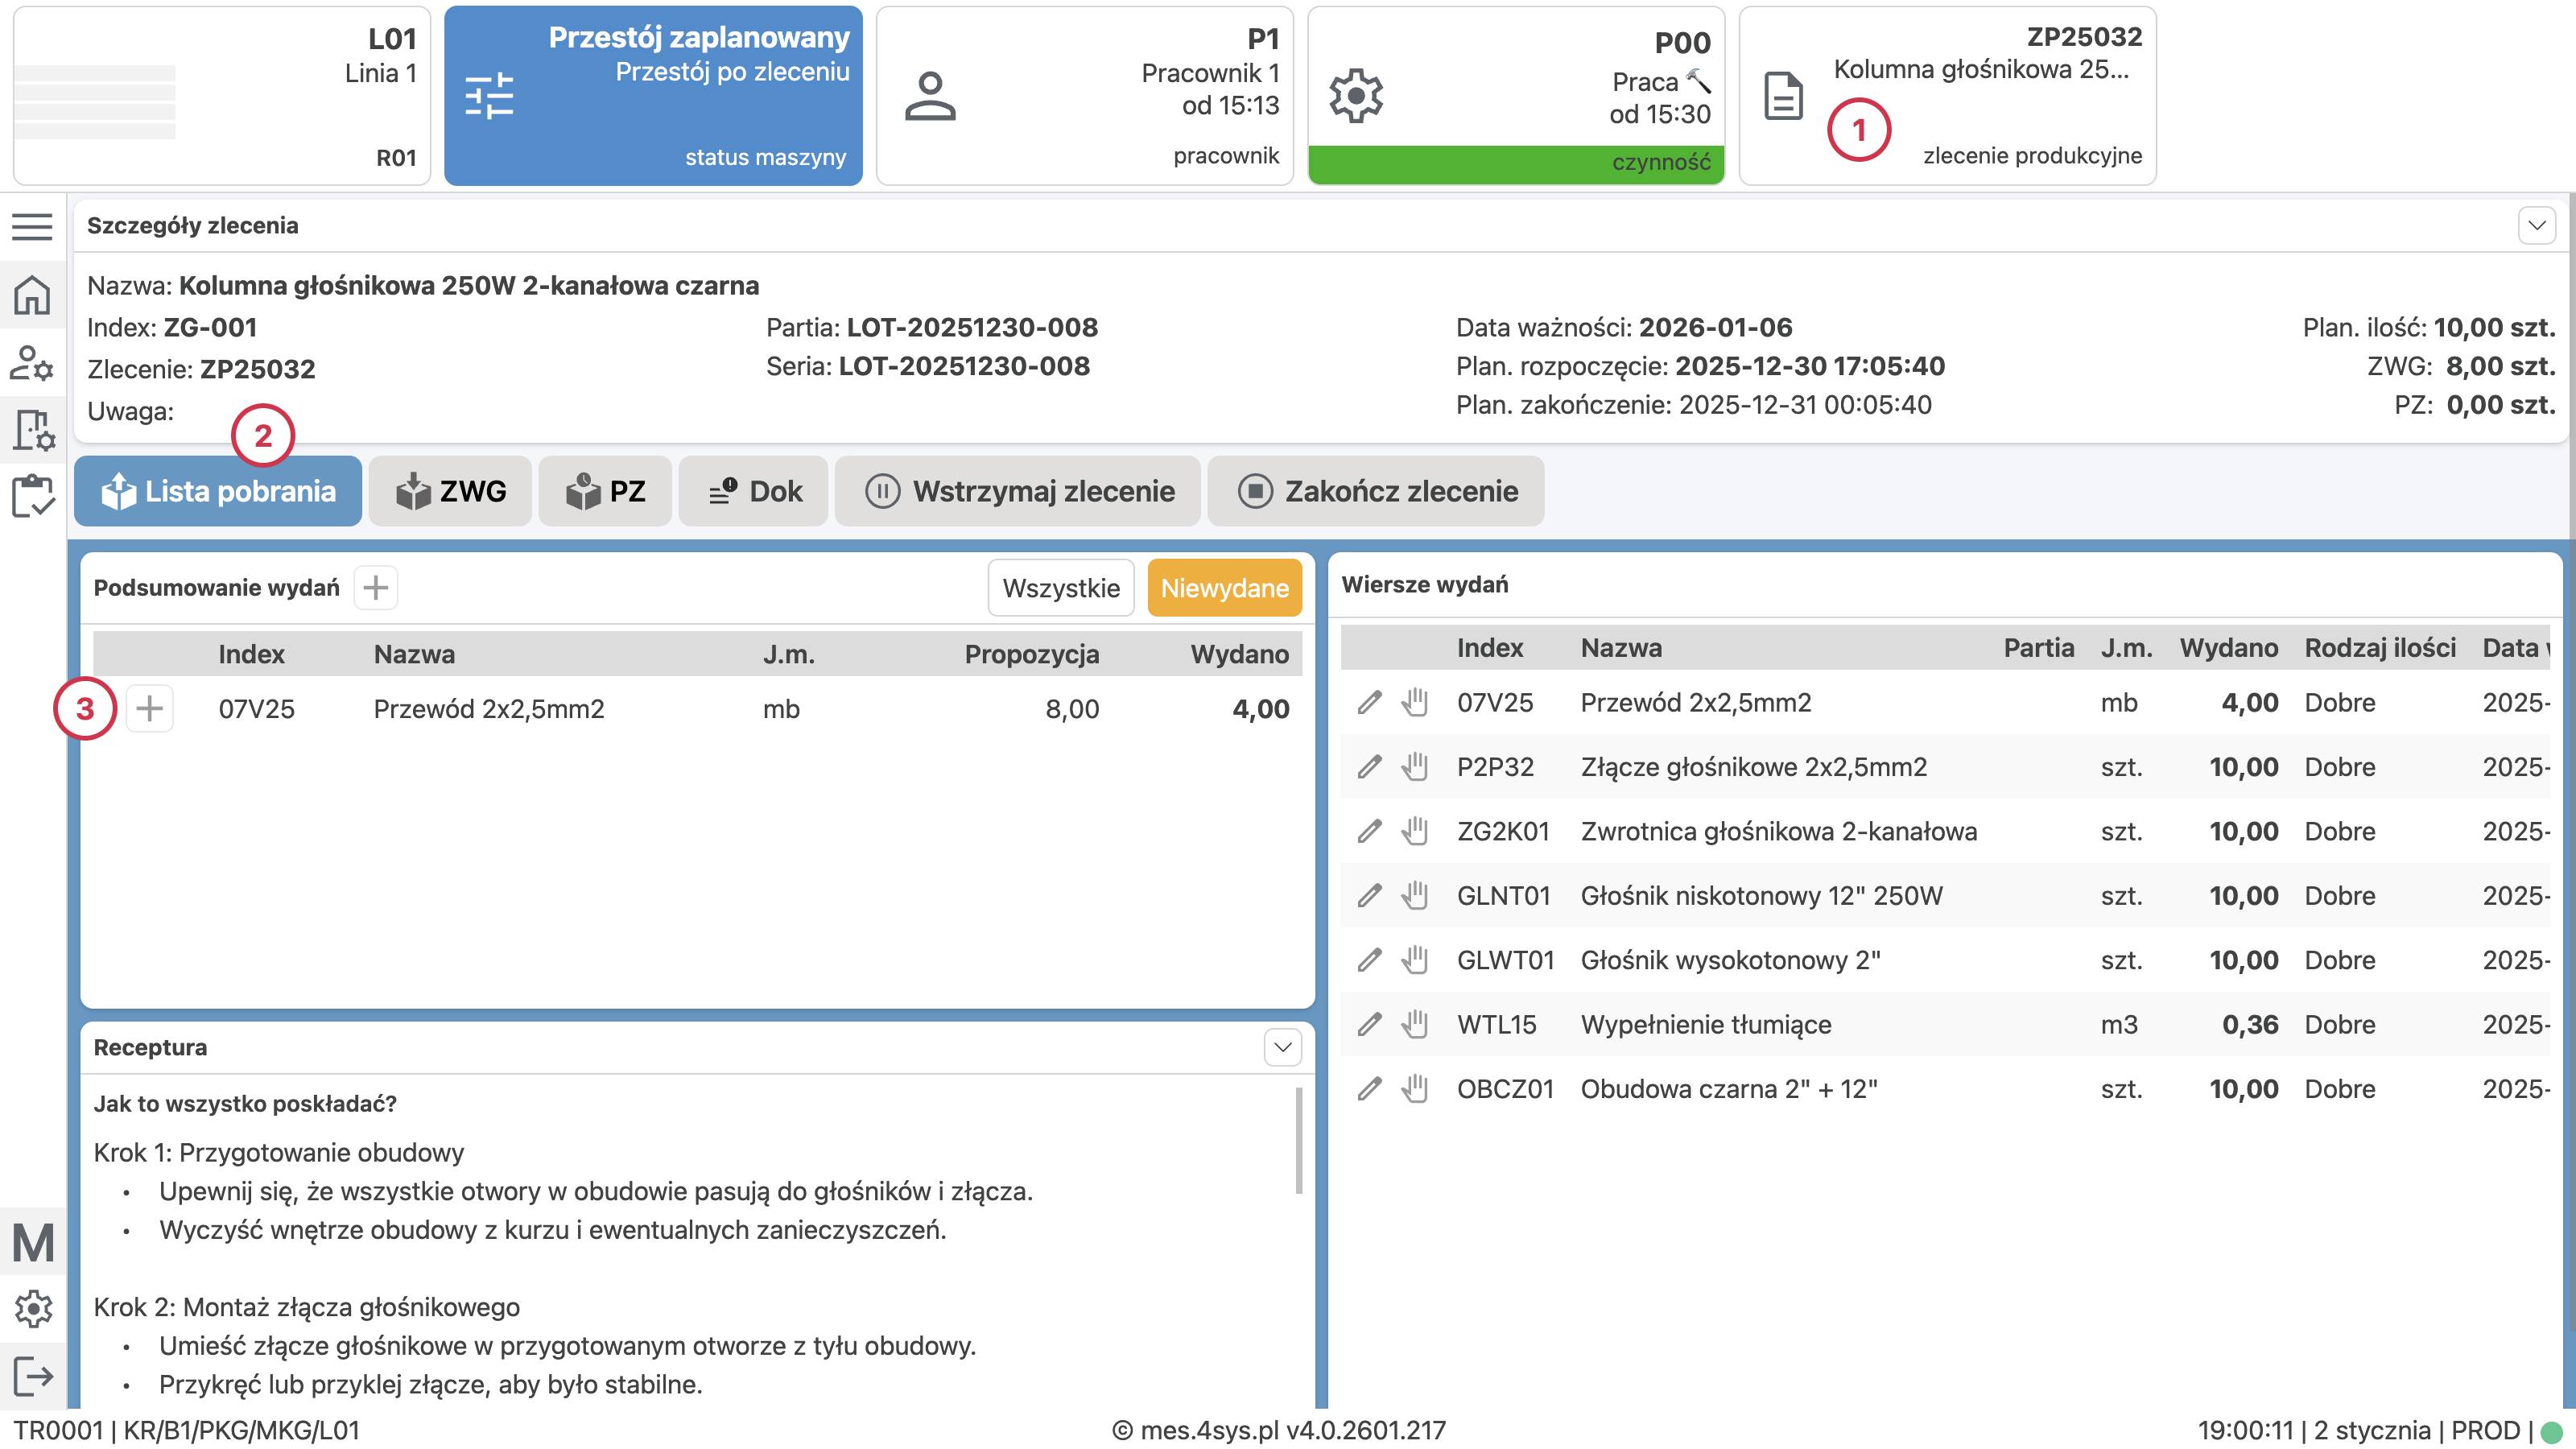Open the hamburger navigation menu

pos(32,226)
